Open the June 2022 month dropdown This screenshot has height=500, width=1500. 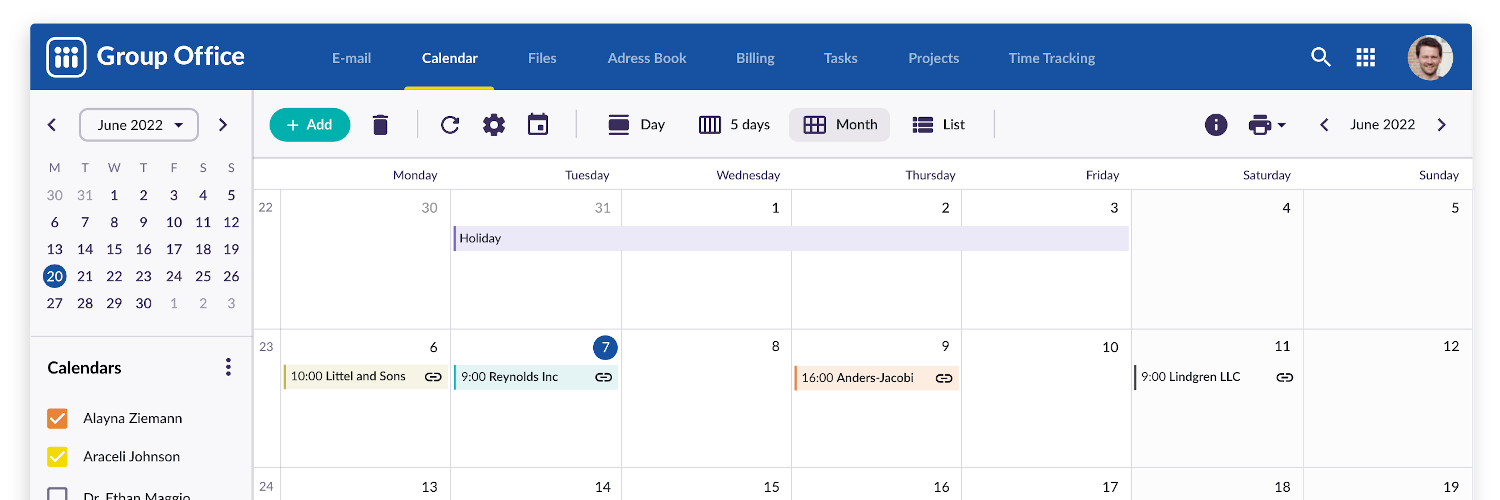pyautogui.click(x=139, y=125)
